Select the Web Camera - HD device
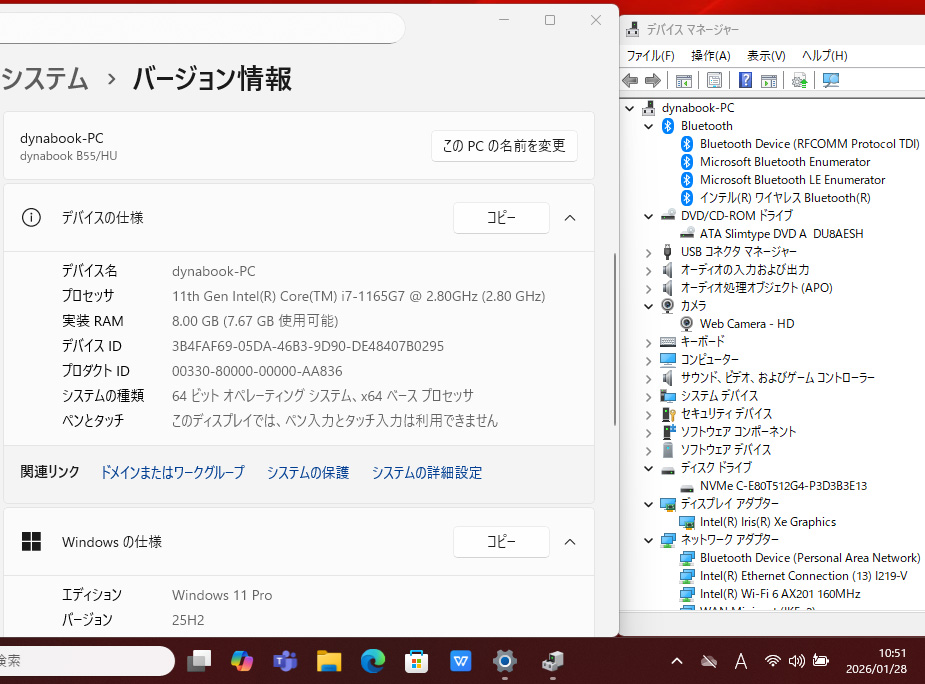This screenshot has width=925, height=684. coord(746,324)
